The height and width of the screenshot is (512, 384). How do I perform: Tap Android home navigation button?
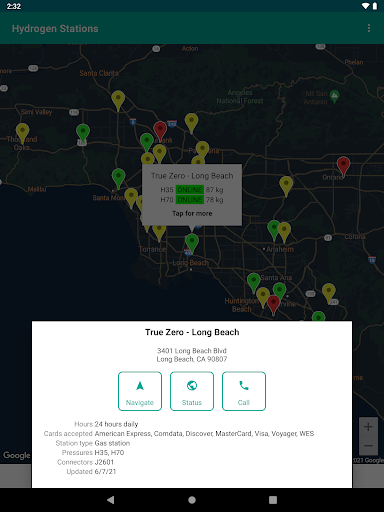pyautogui.click(x=192, y=500)
